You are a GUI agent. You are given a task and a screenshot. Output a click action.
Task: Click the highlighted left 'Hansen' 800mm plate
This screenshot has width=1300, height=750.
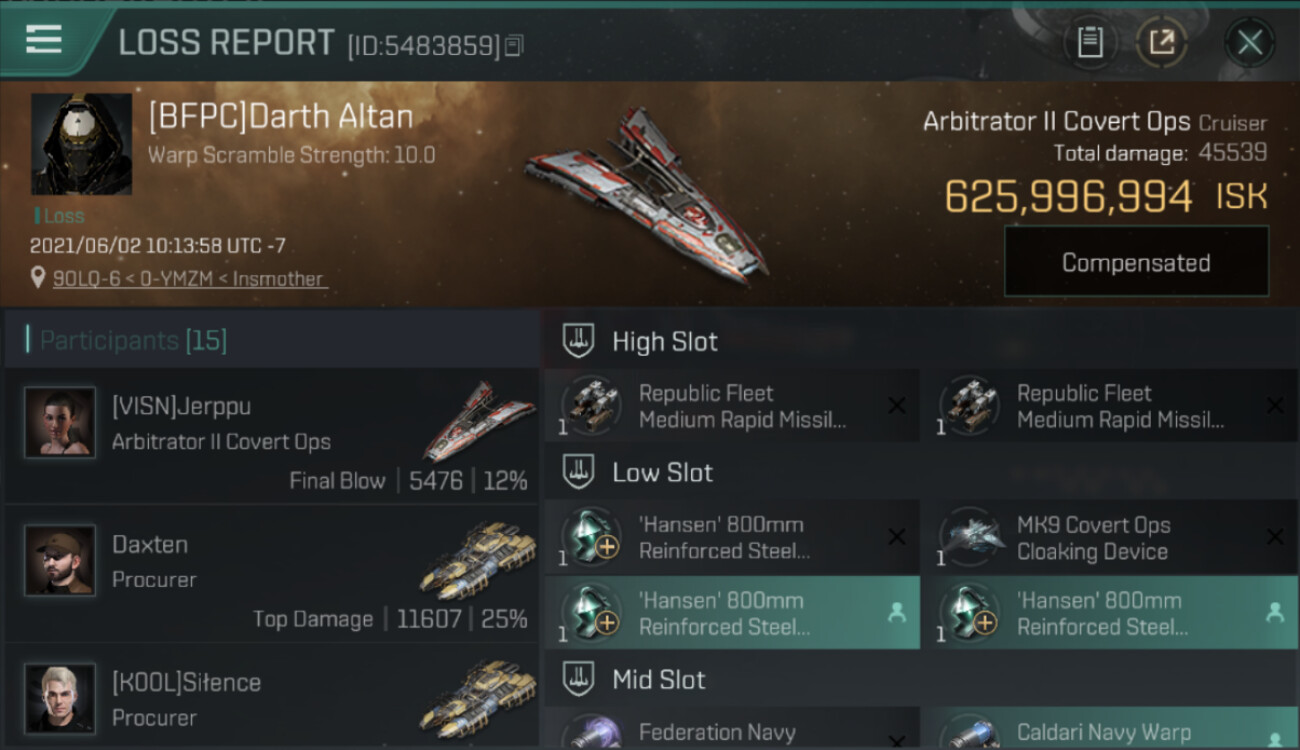[x=732, y=613]
